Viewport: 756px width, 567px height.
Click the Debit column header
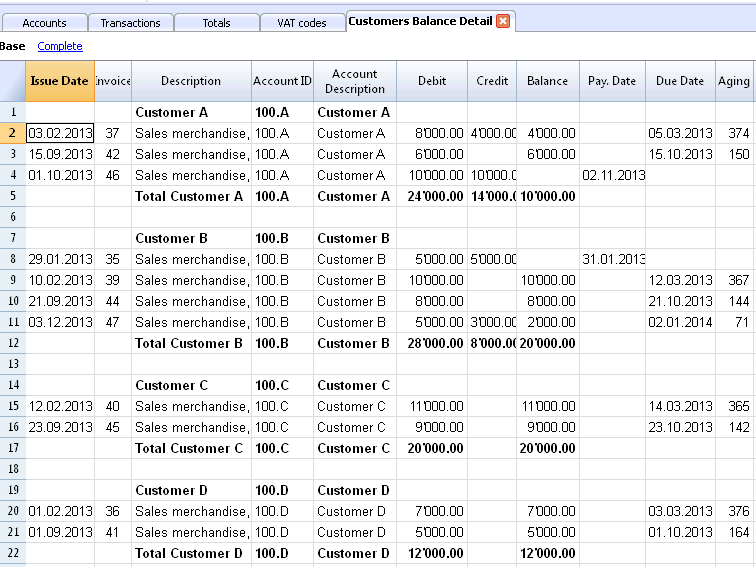[432, 81]
